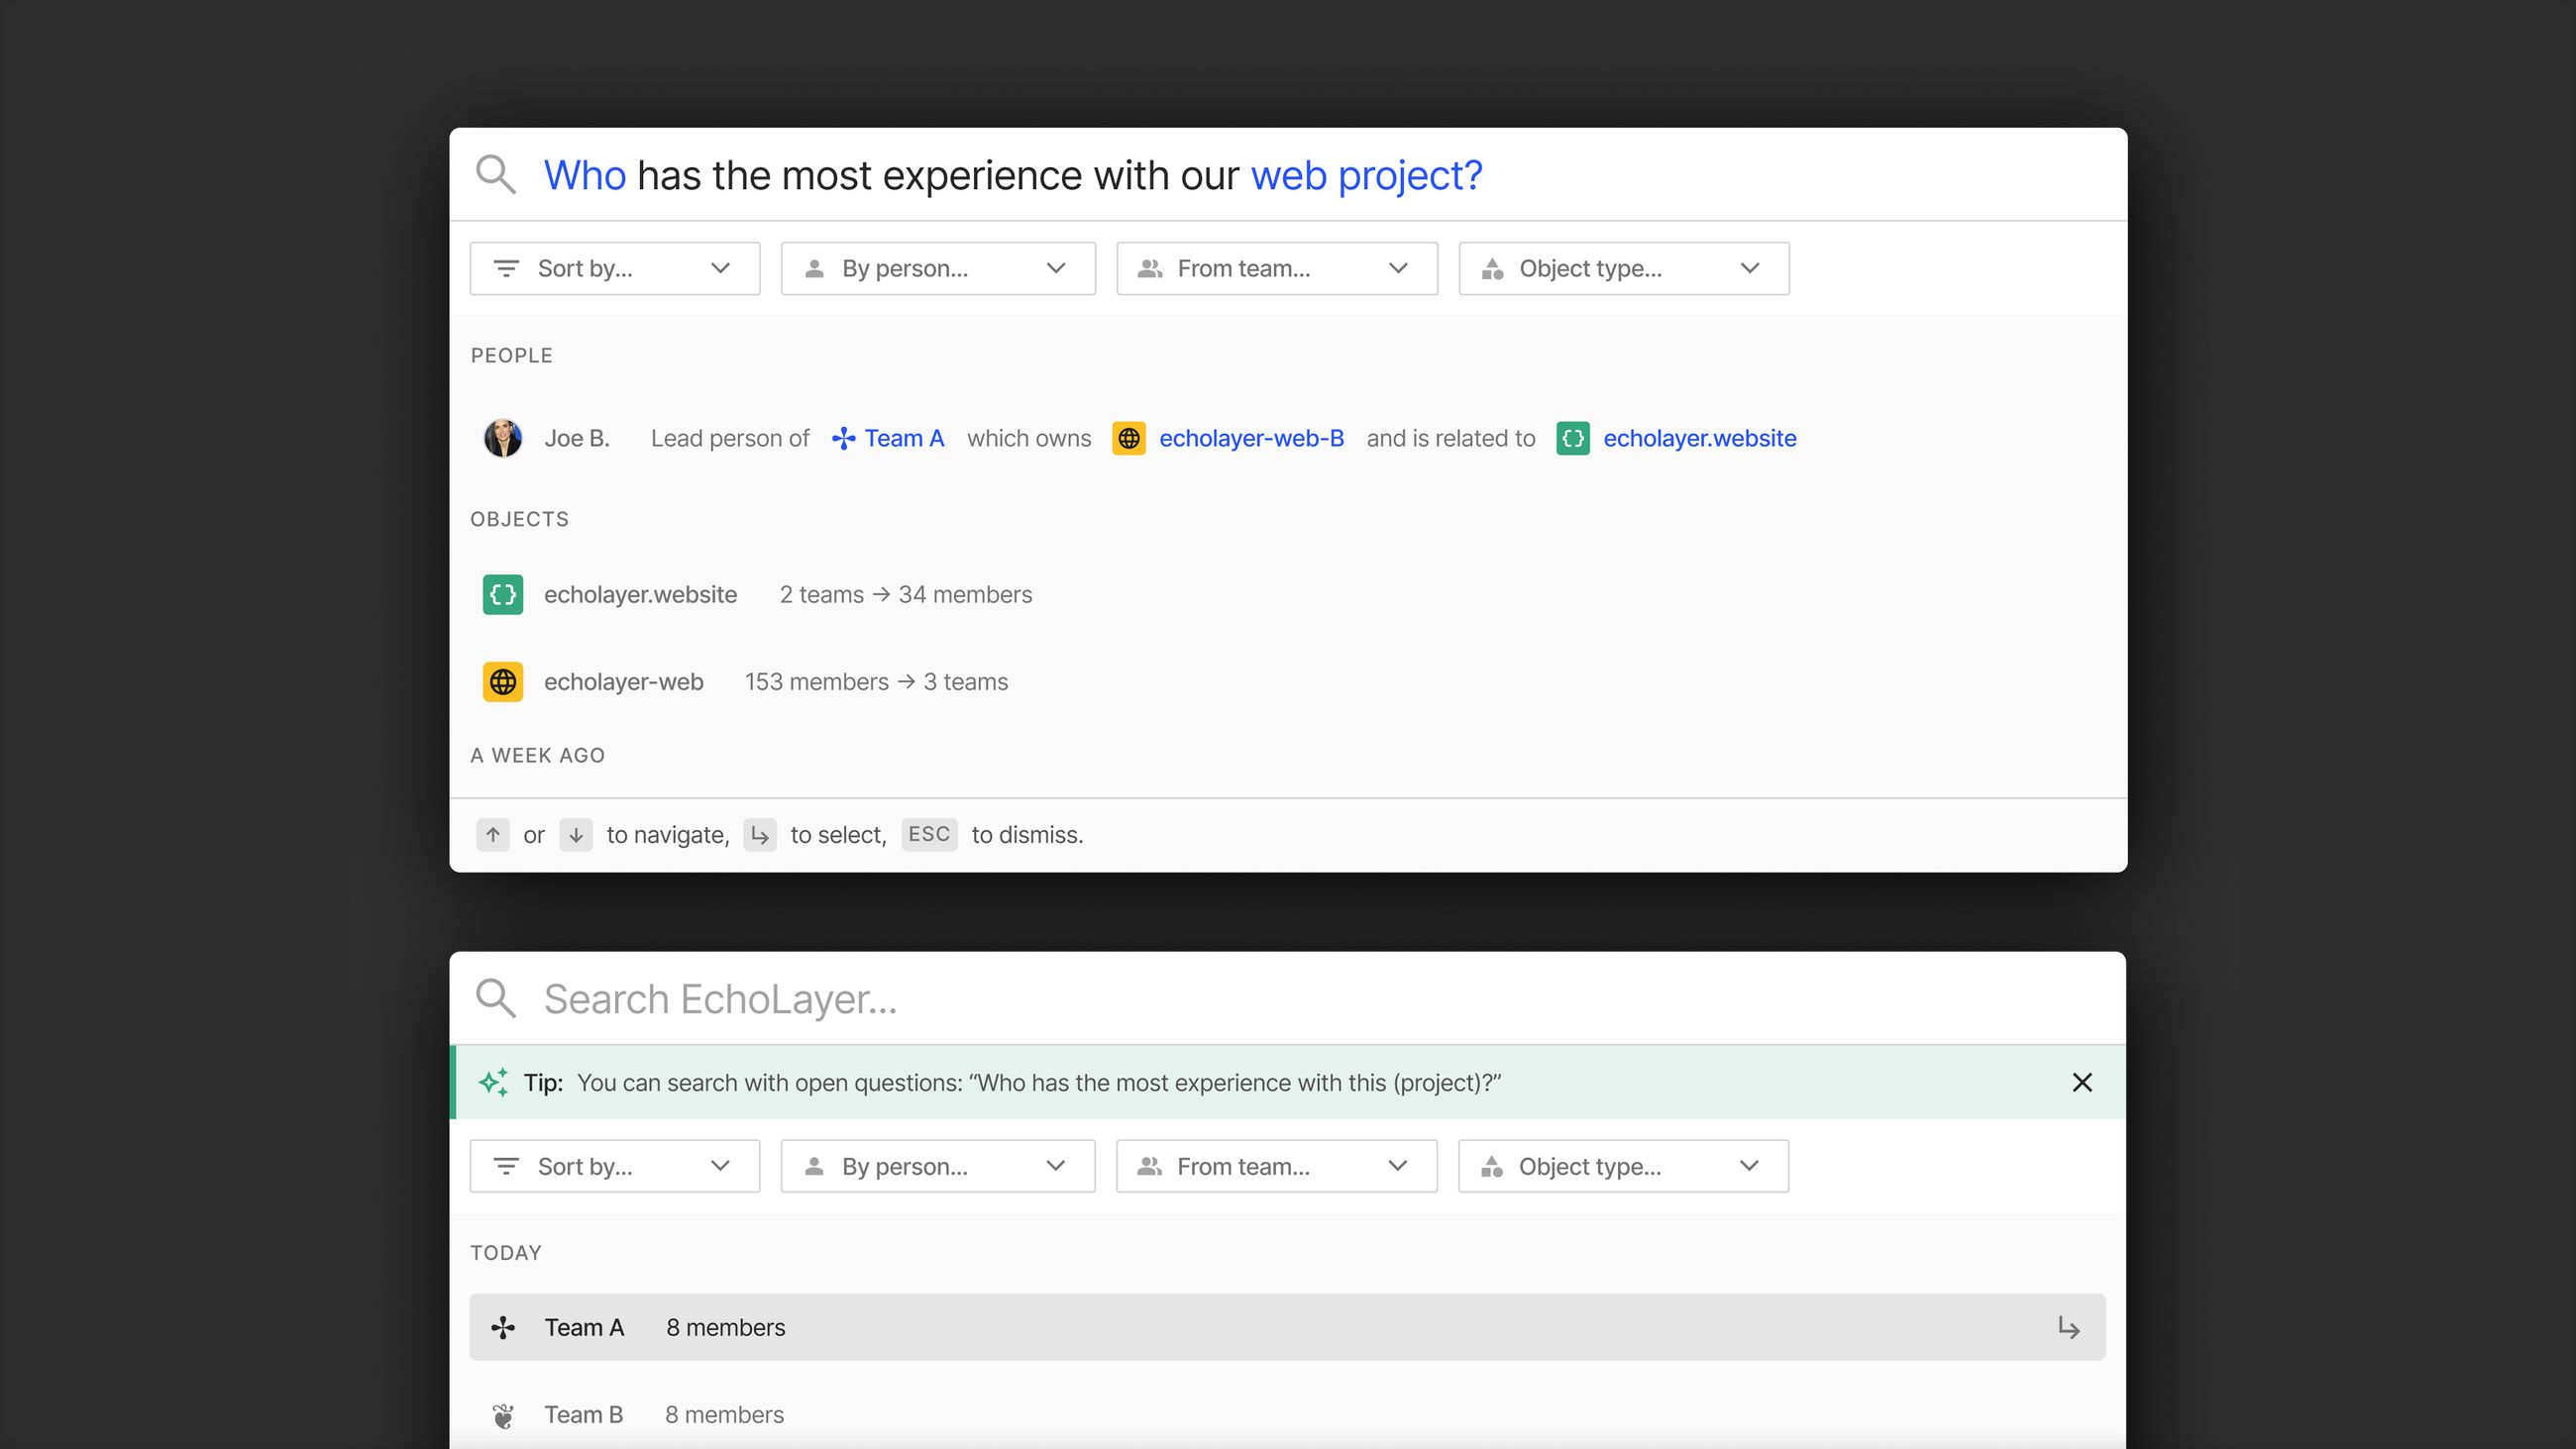Click the Team B icon in bottom list
2576x1449 pixels.
(502, 1415)
